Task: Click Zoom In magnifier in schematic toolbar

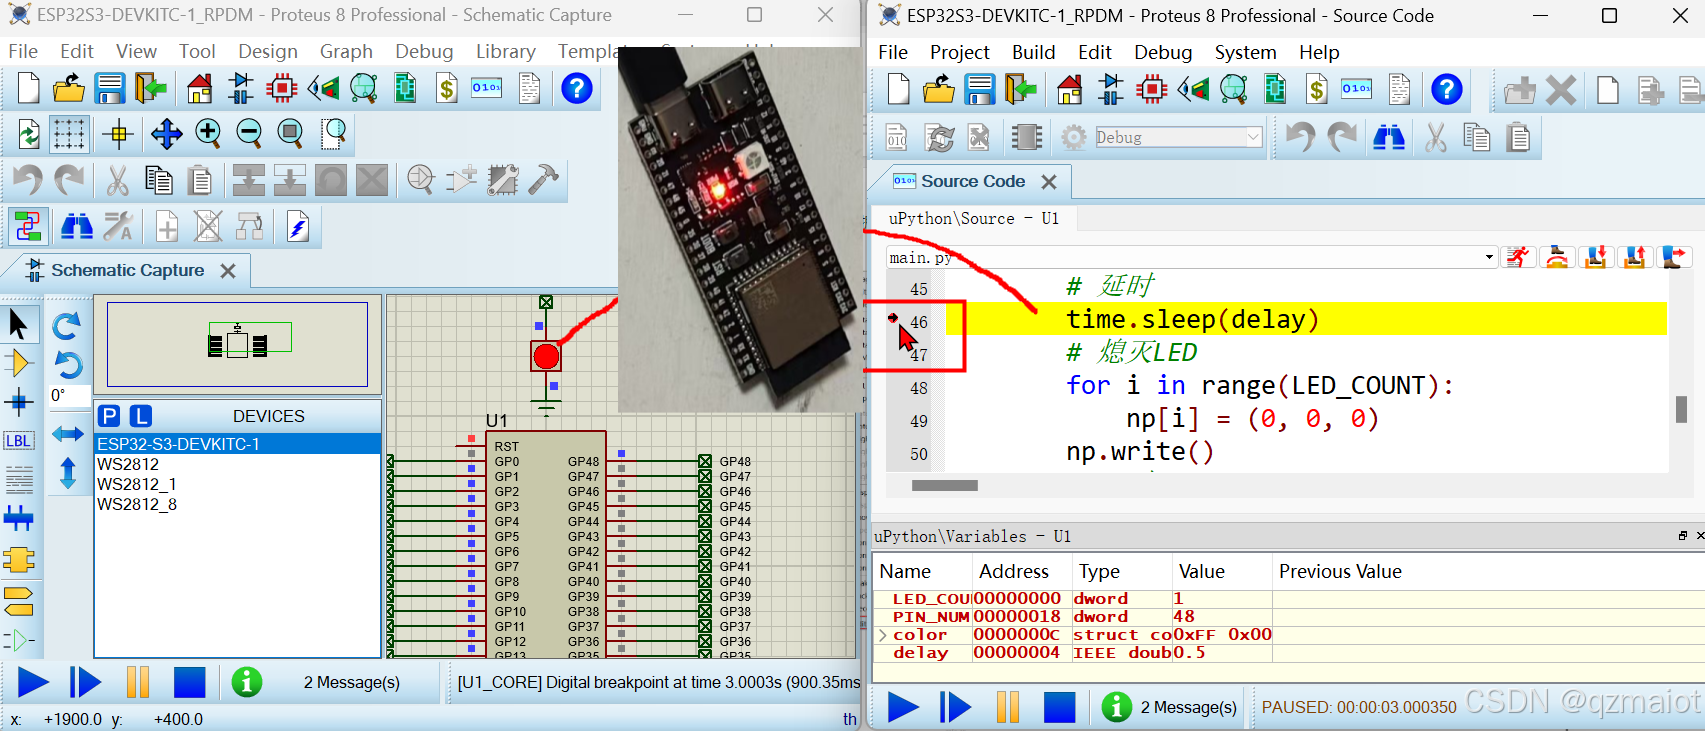Action: click(x=208, y=133)
